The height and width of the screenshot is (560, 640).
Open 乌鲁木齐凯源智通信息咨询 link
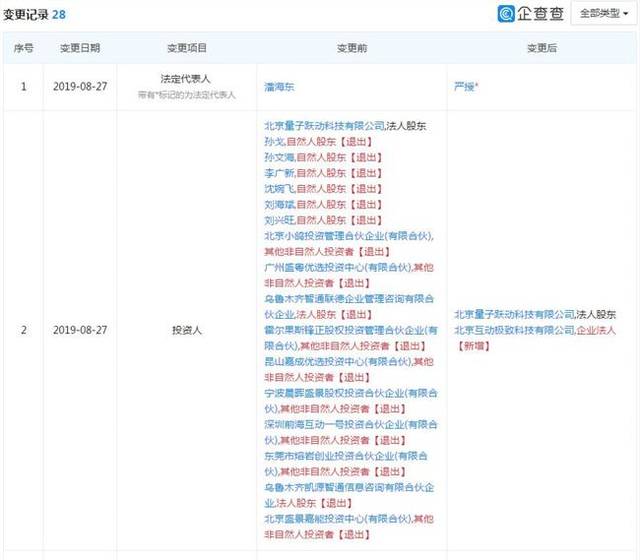[349, 495]
